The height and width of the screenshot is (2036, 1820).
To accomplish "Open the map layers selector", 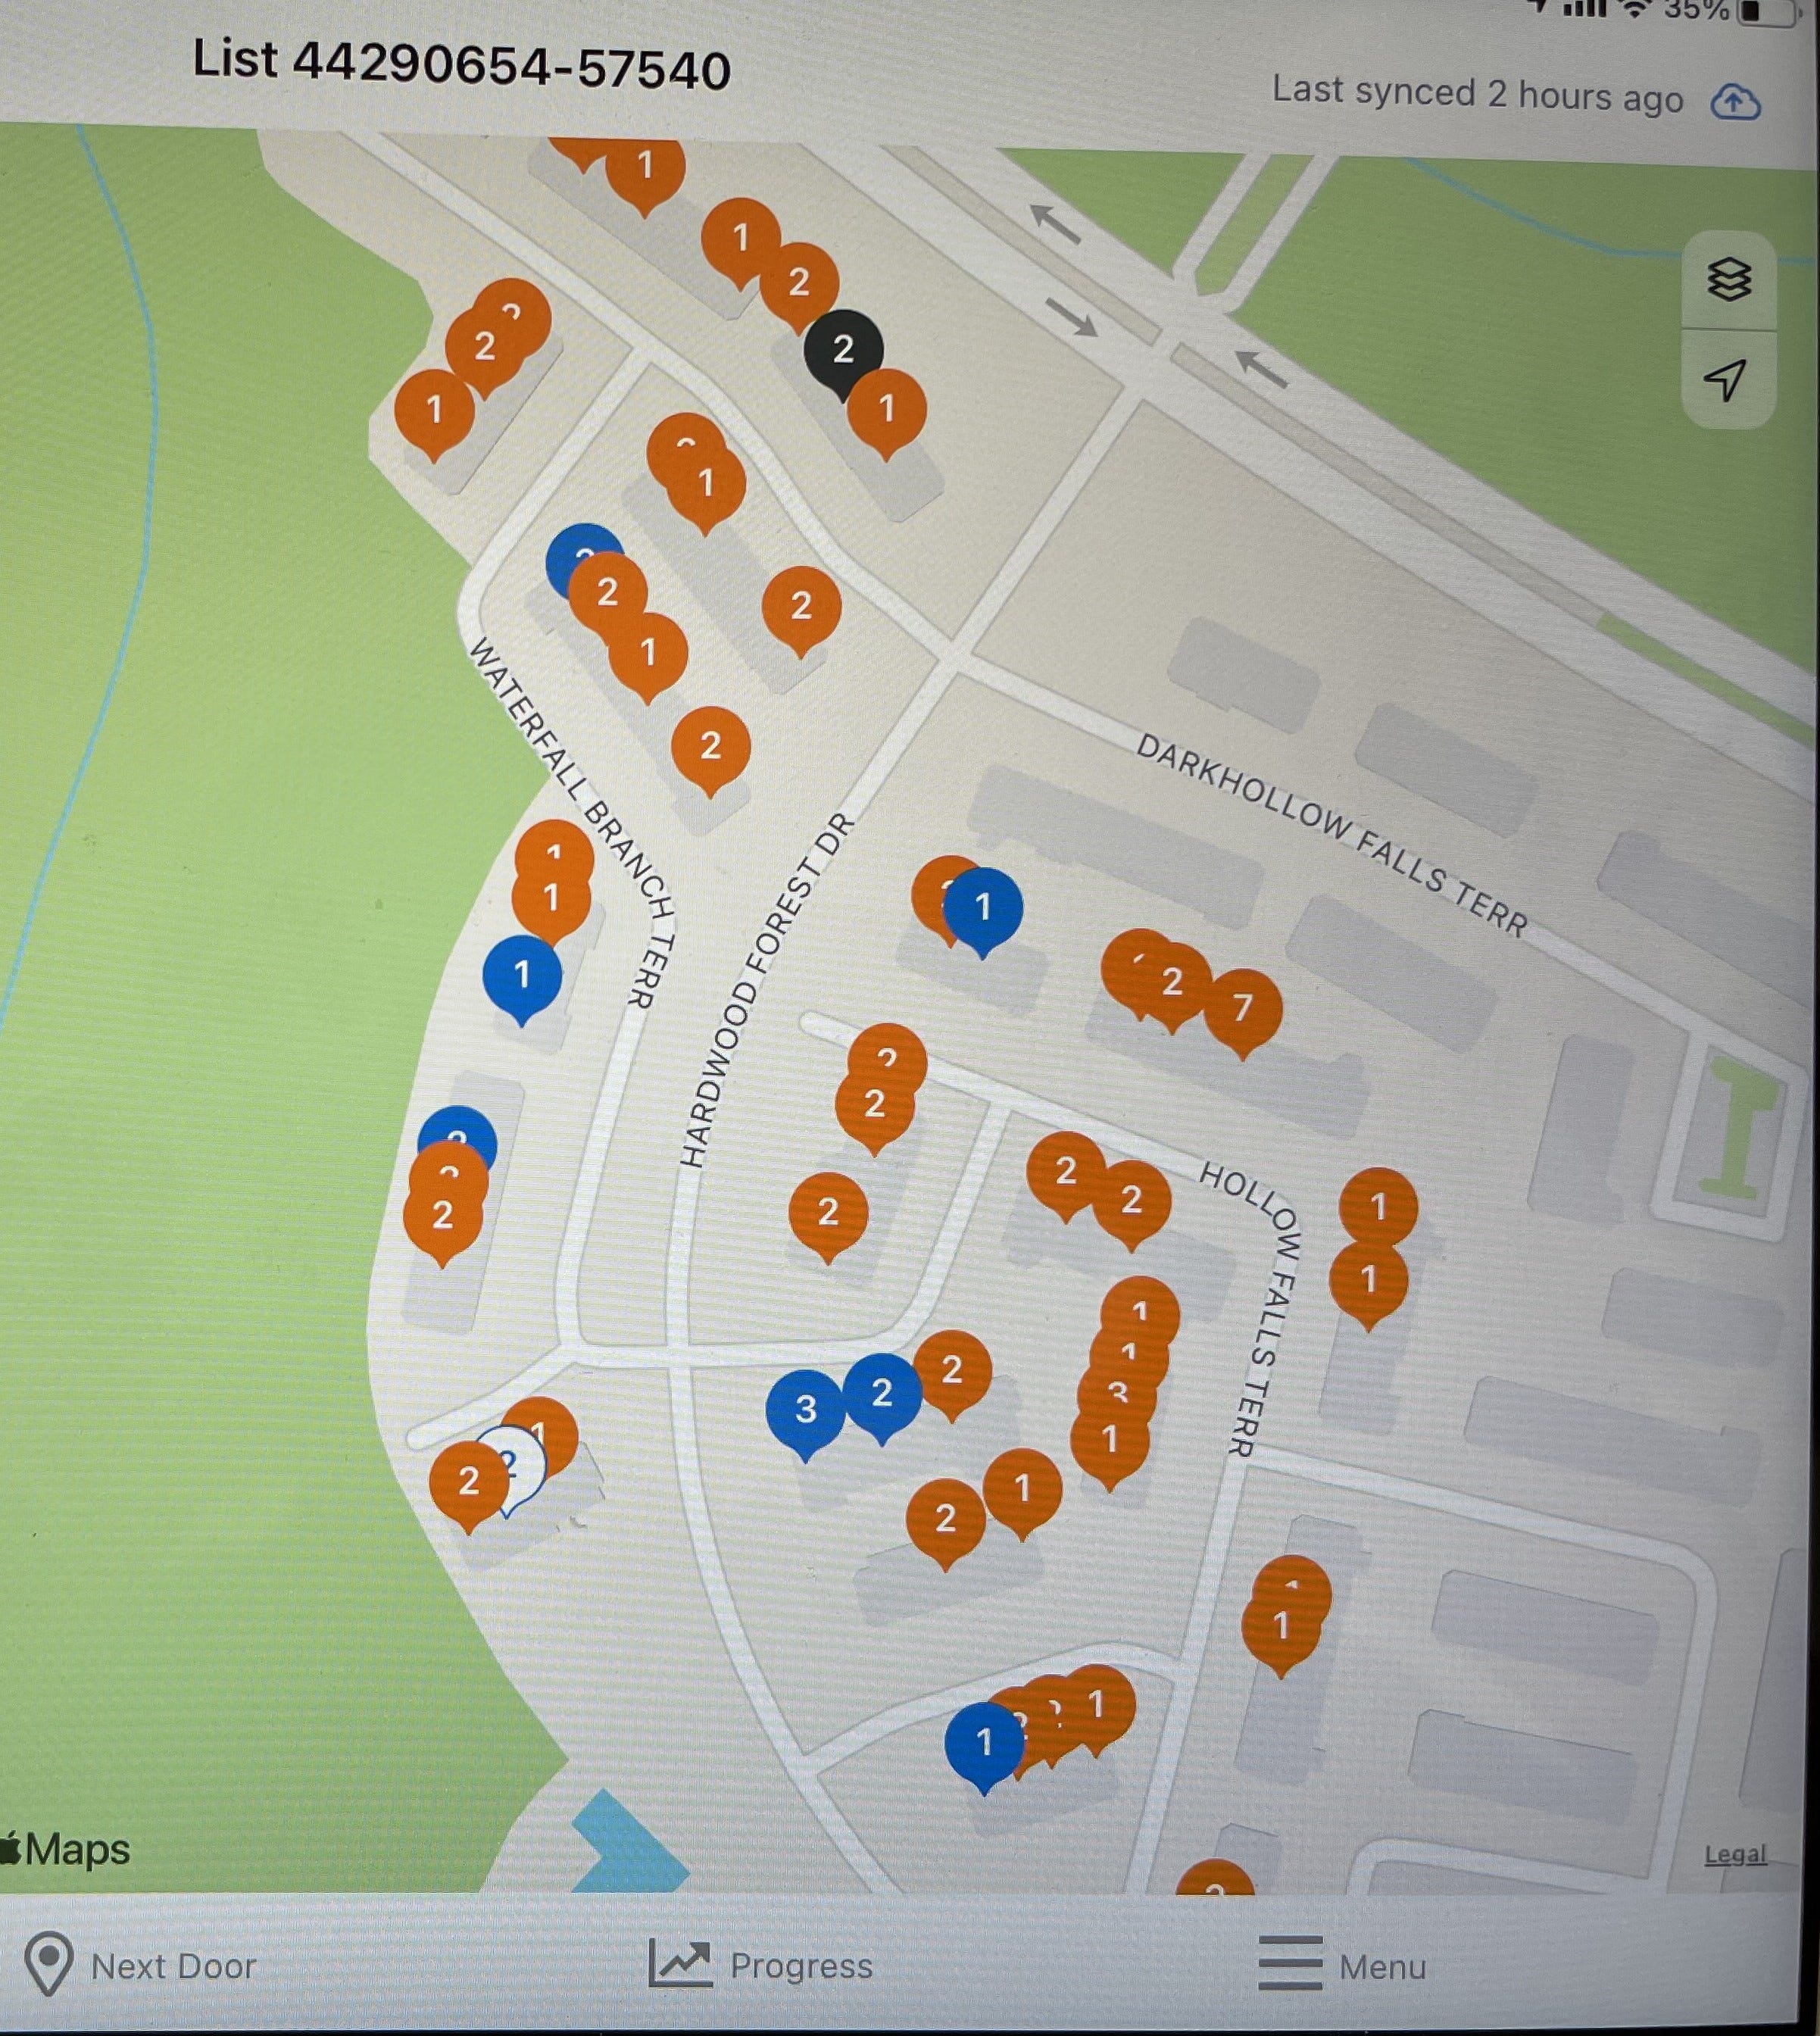I will tap(1729, 279).
